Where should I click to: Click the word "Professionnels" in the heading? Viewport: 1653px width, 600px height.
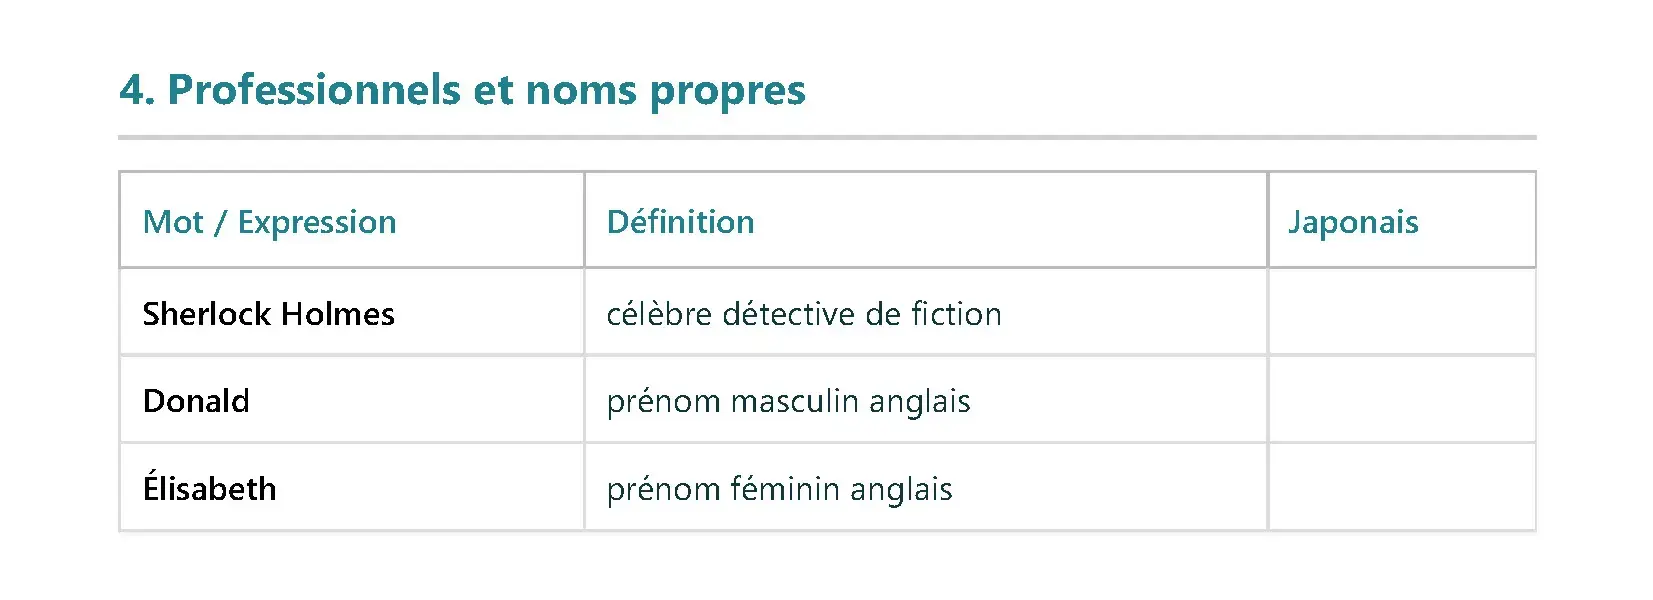coord(314,90)
